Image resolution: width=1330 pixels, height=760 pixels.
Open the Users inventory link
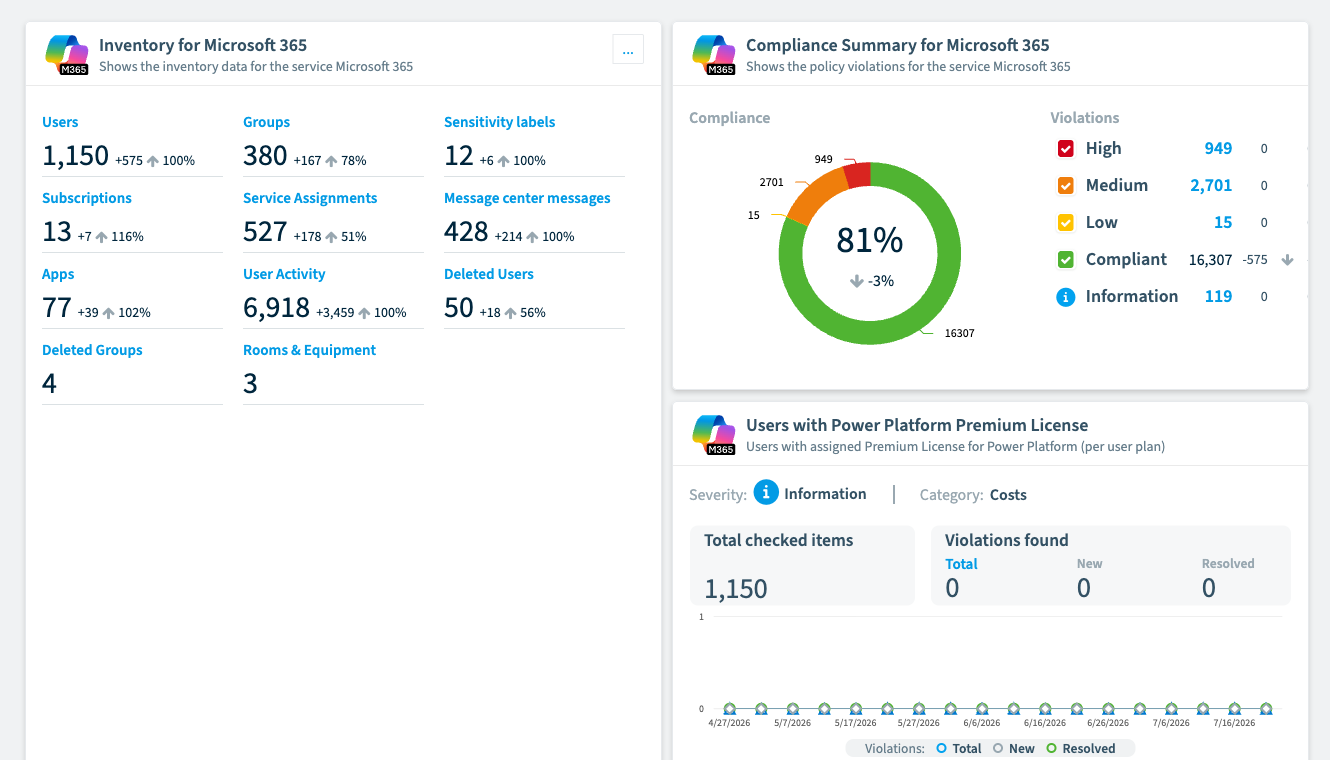pos(60,122)
